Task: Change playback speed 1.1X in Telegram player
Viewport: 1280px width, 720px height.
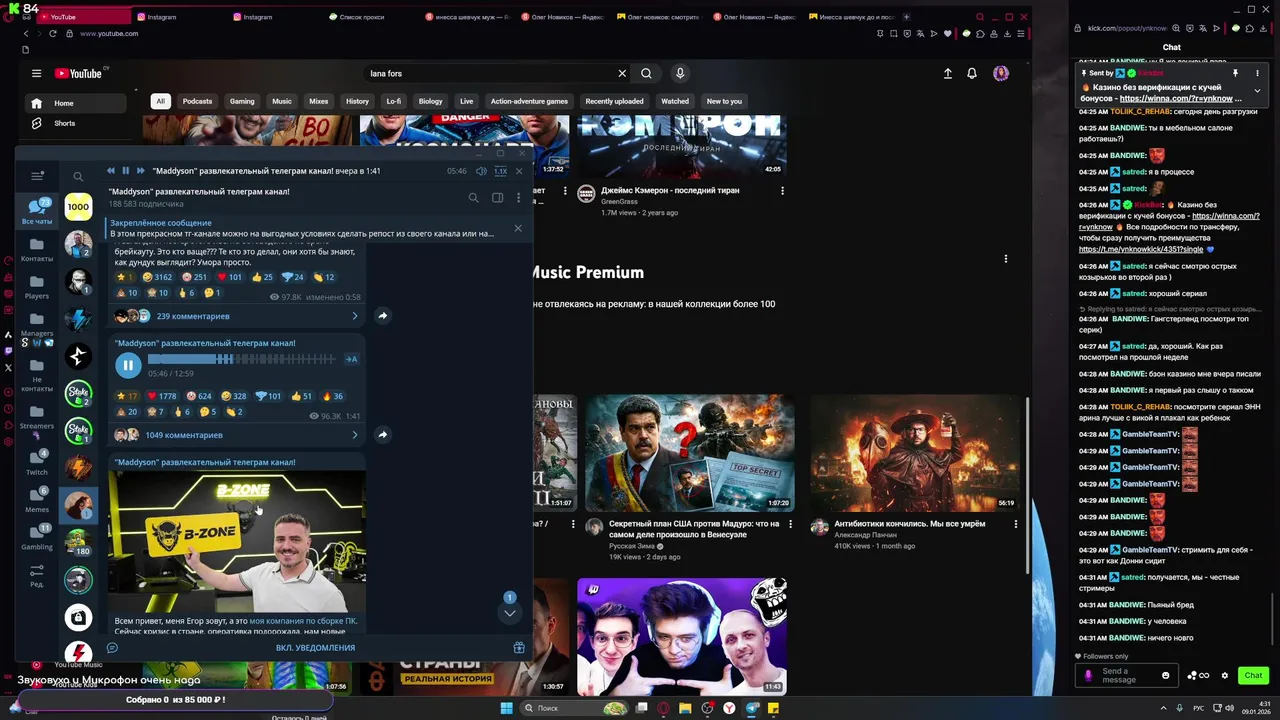Action: click(500, 171)
